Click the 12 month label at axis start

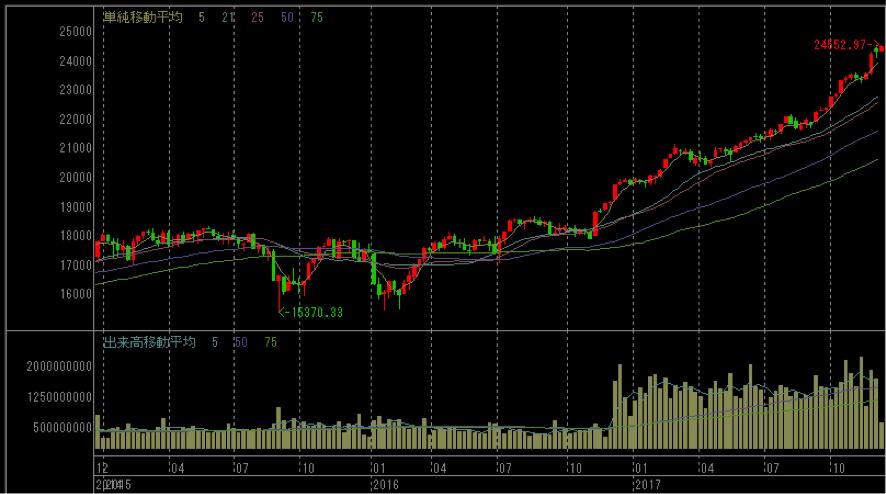point(101,468)
